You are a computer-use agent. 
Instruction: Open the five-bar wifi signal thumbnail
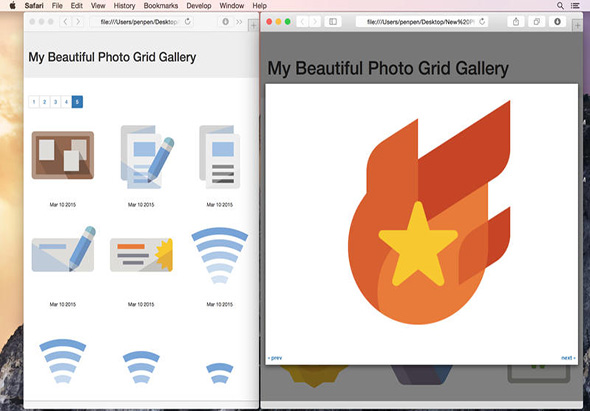coord(220,256)
